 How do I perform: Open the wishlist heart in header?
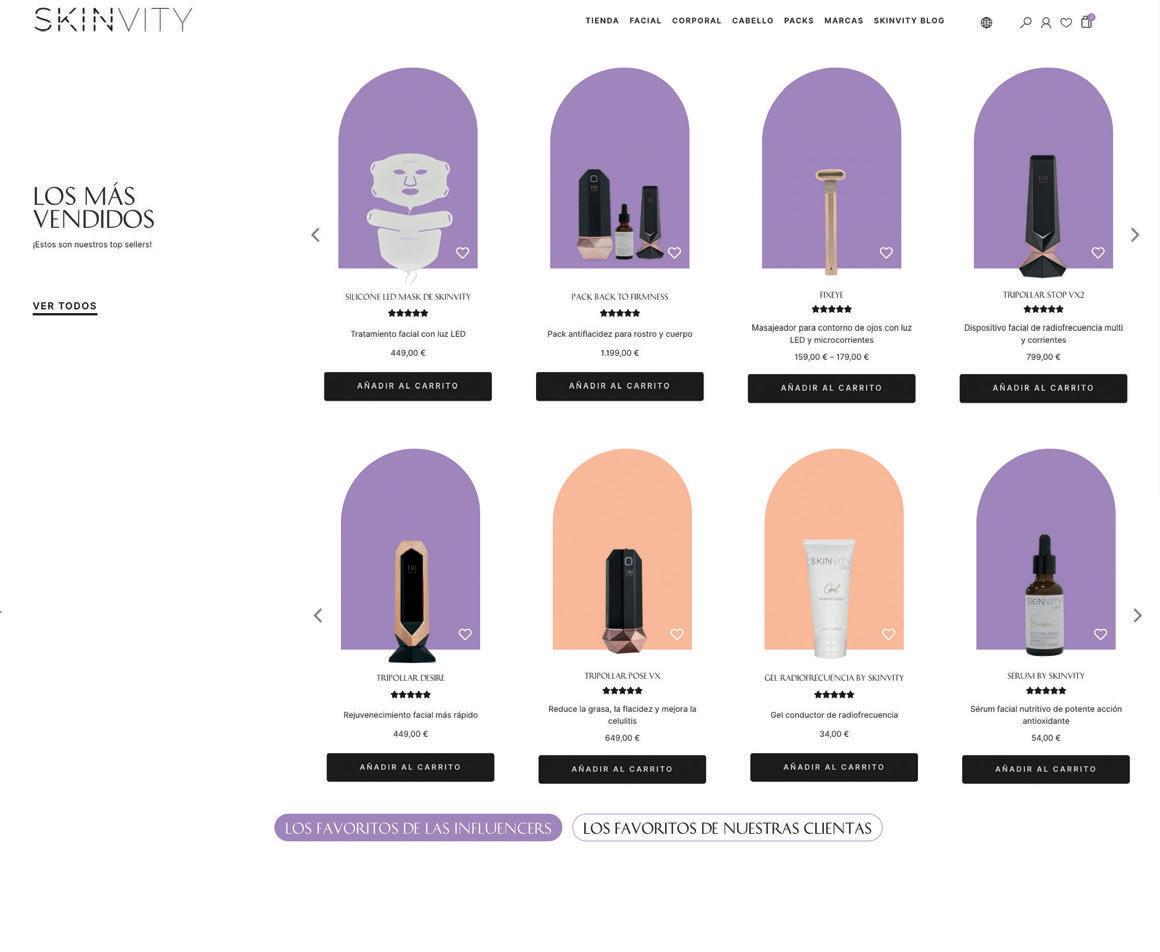[x=1066, y=23]
